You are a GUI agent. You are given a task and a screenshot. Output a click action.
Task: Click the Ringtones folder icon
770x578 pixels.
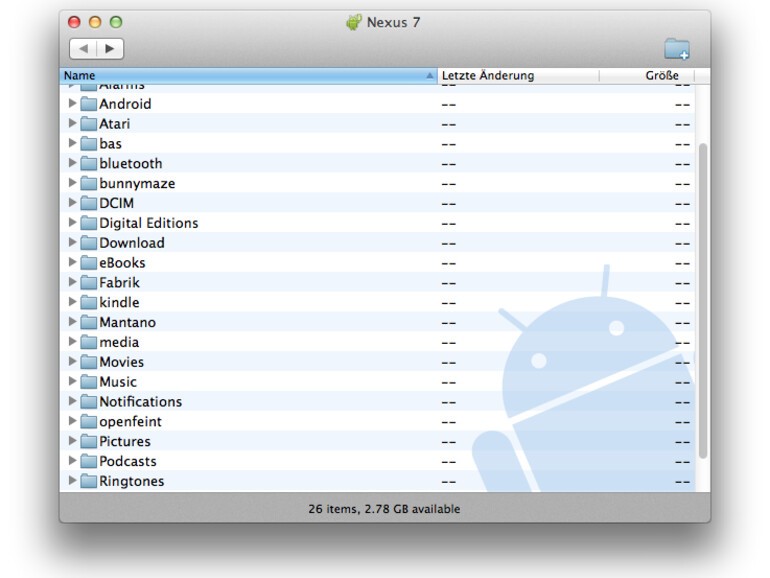(x=88, y=481)
